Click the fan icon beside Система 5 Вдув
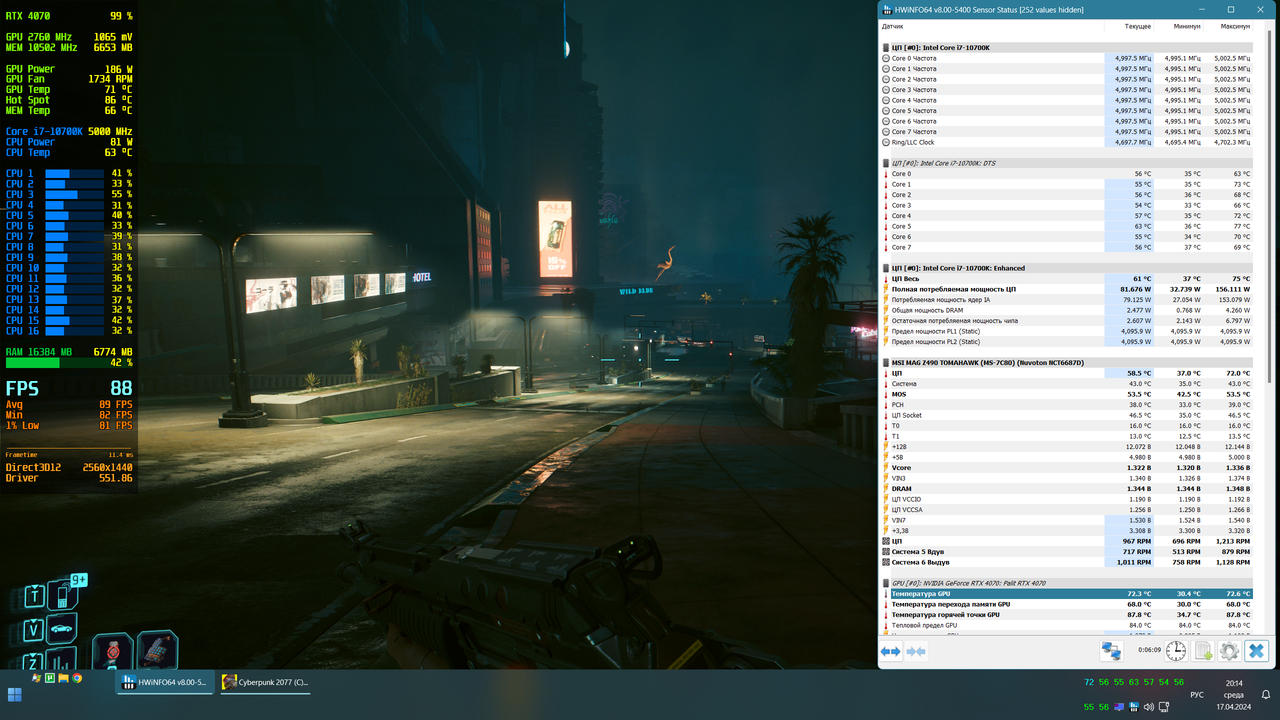Screen dimensions: 1280x720 886,552
